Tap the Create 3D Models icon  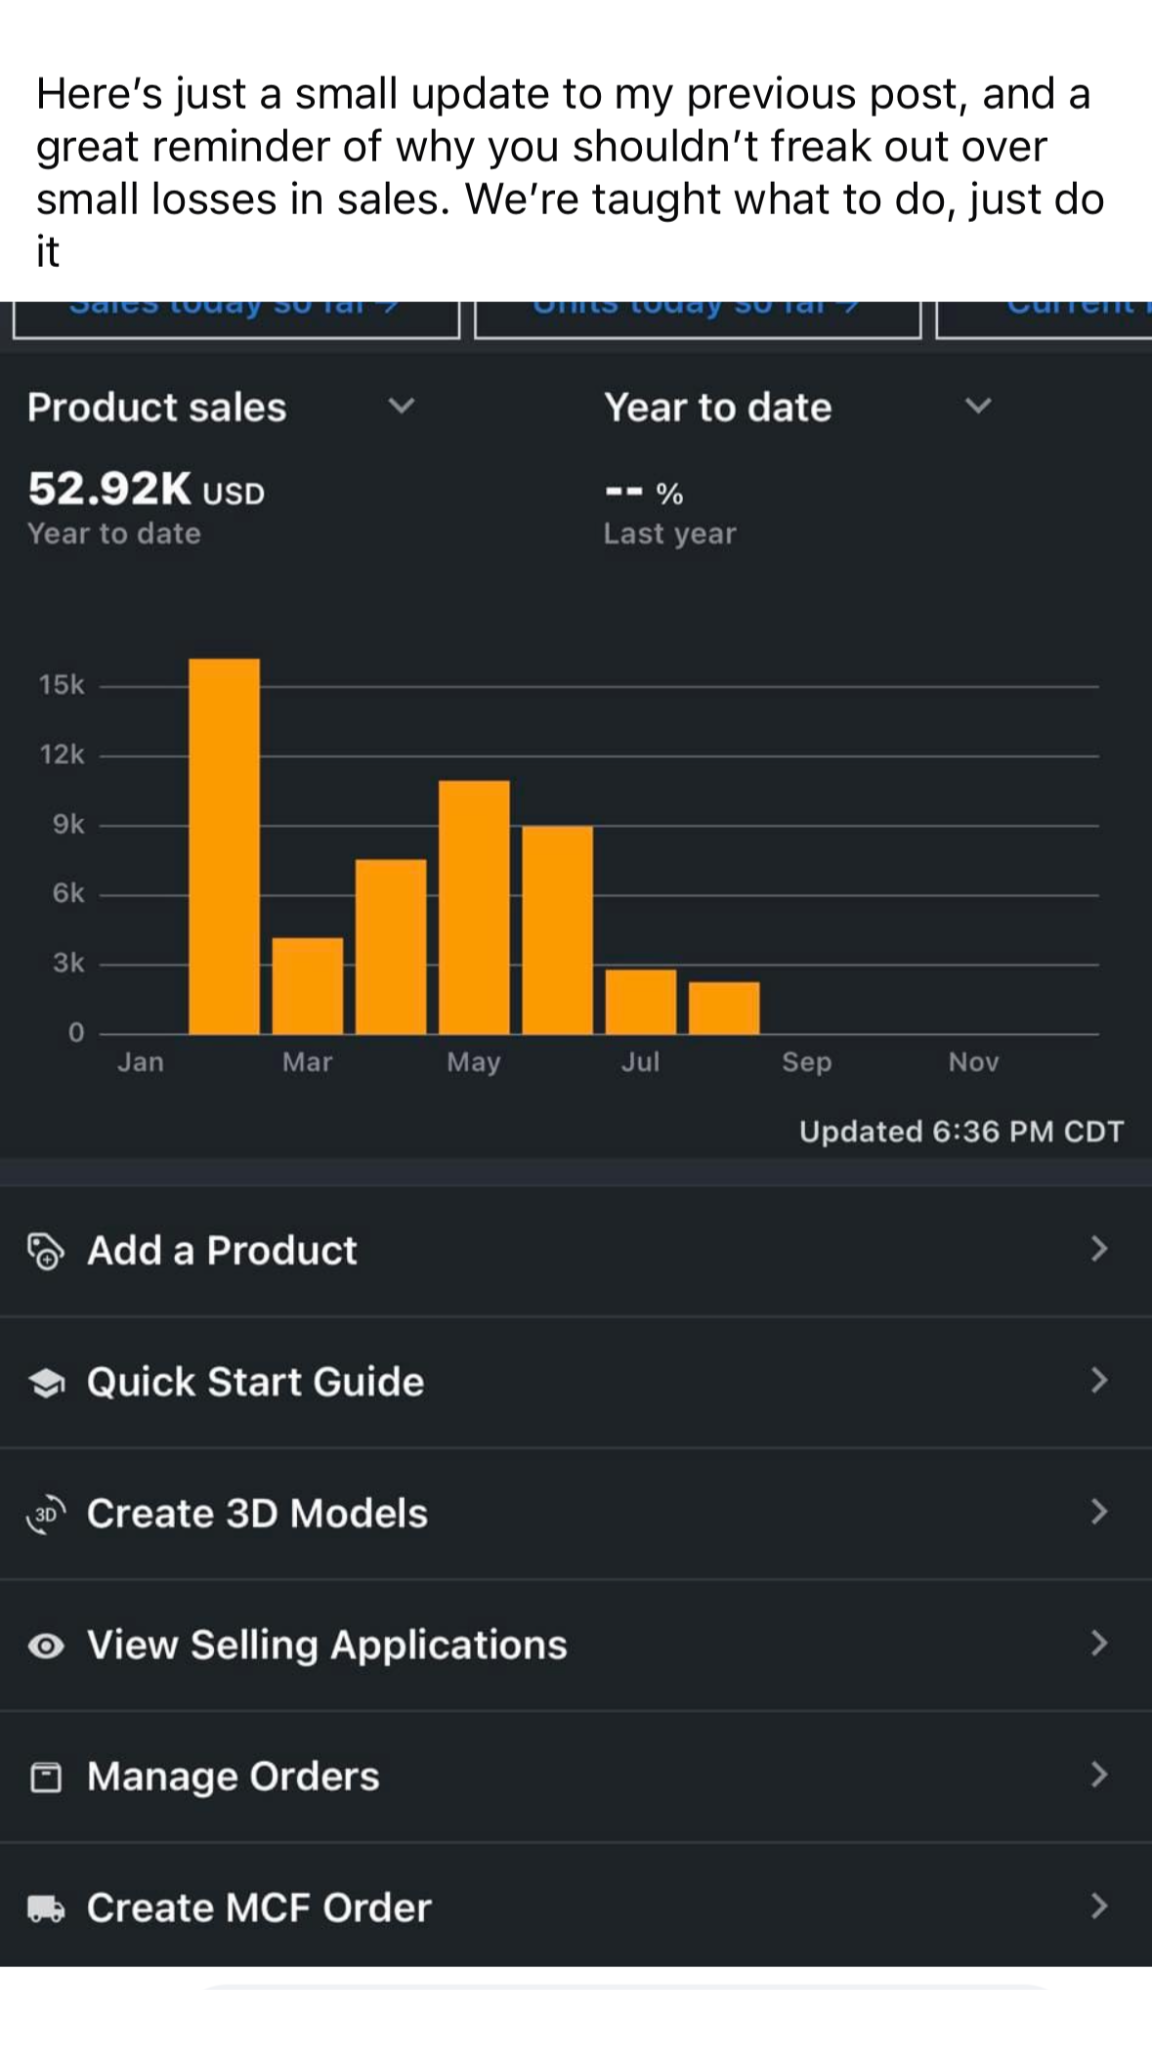click(x=45, y=1514)
